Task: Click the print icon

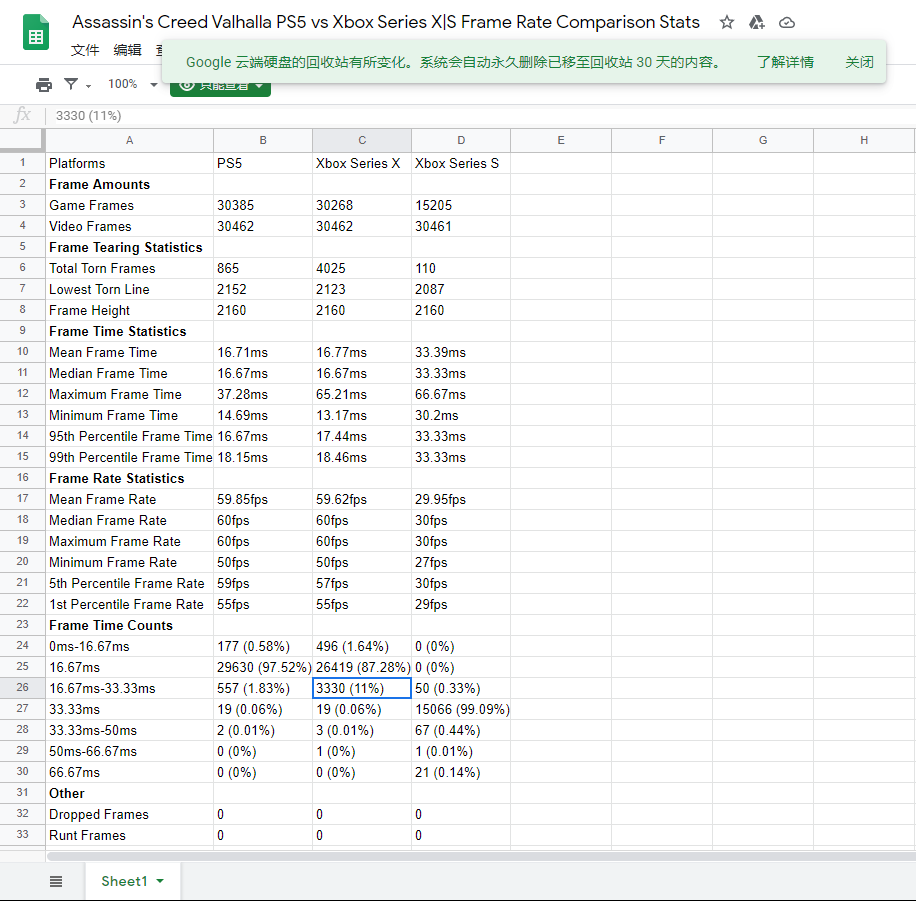Action: [44, 85]
